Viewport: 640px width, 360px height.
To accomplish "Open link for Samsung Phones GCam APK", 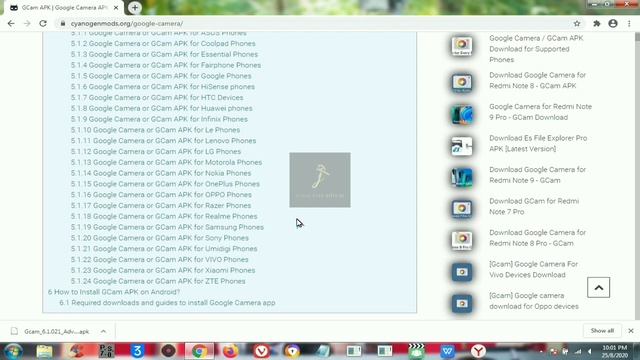I will click(167, 227).
